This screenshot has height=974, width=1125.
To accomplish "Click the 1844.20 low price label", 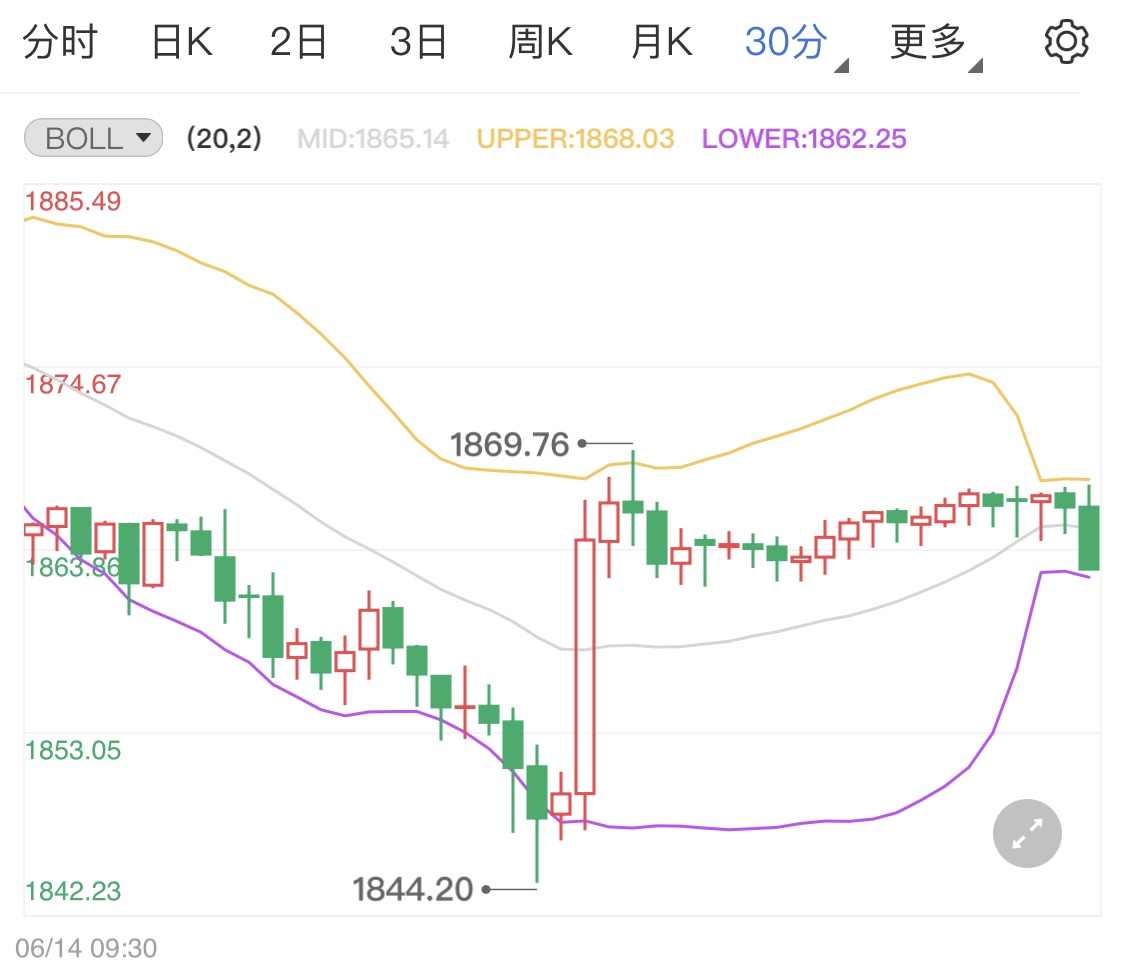I will 413,889.
